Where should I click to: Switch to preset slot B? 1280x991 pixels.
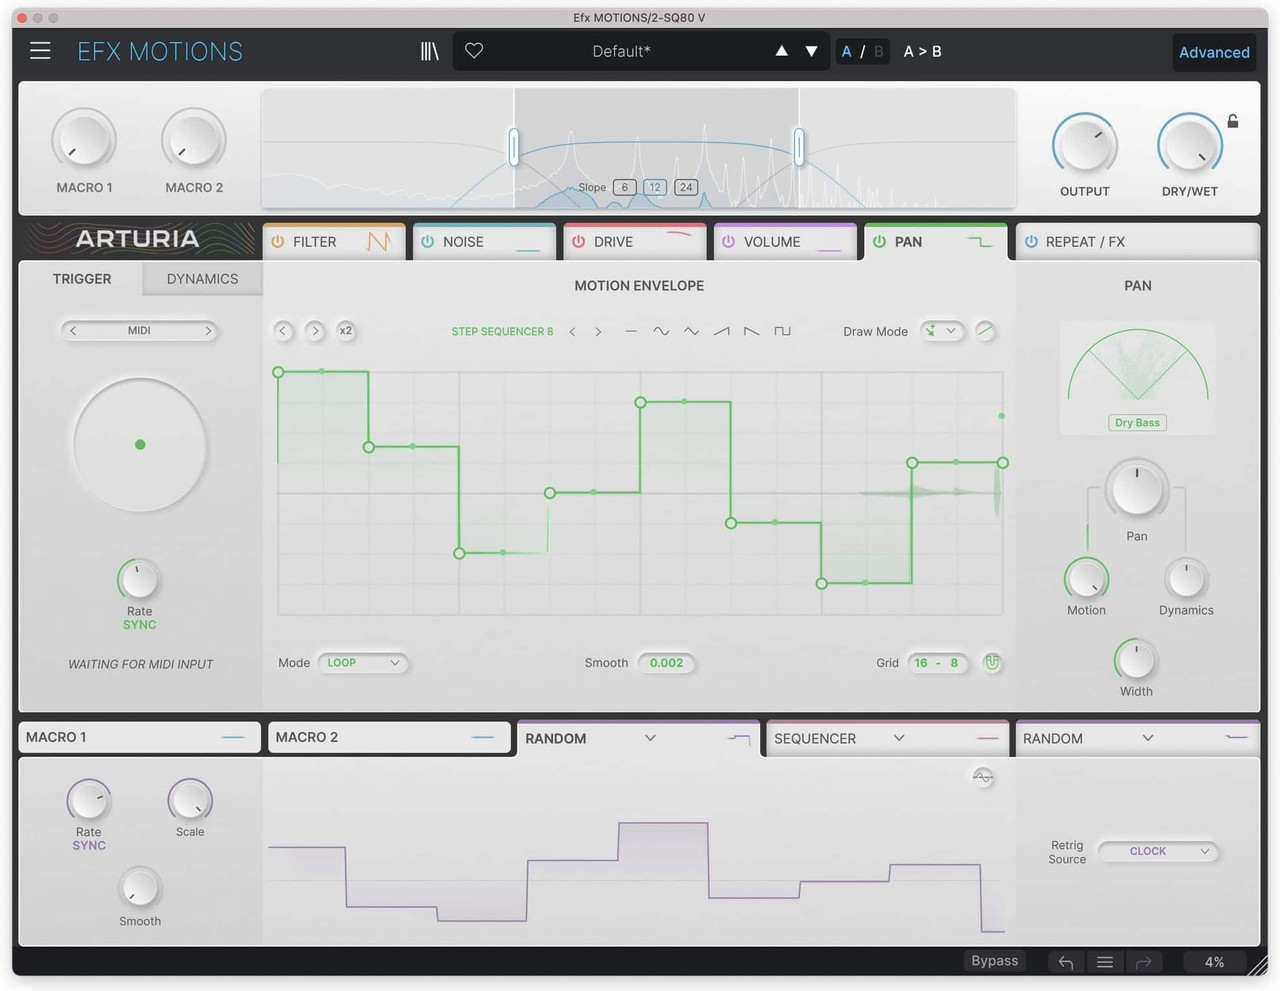[x=878, y=51]
